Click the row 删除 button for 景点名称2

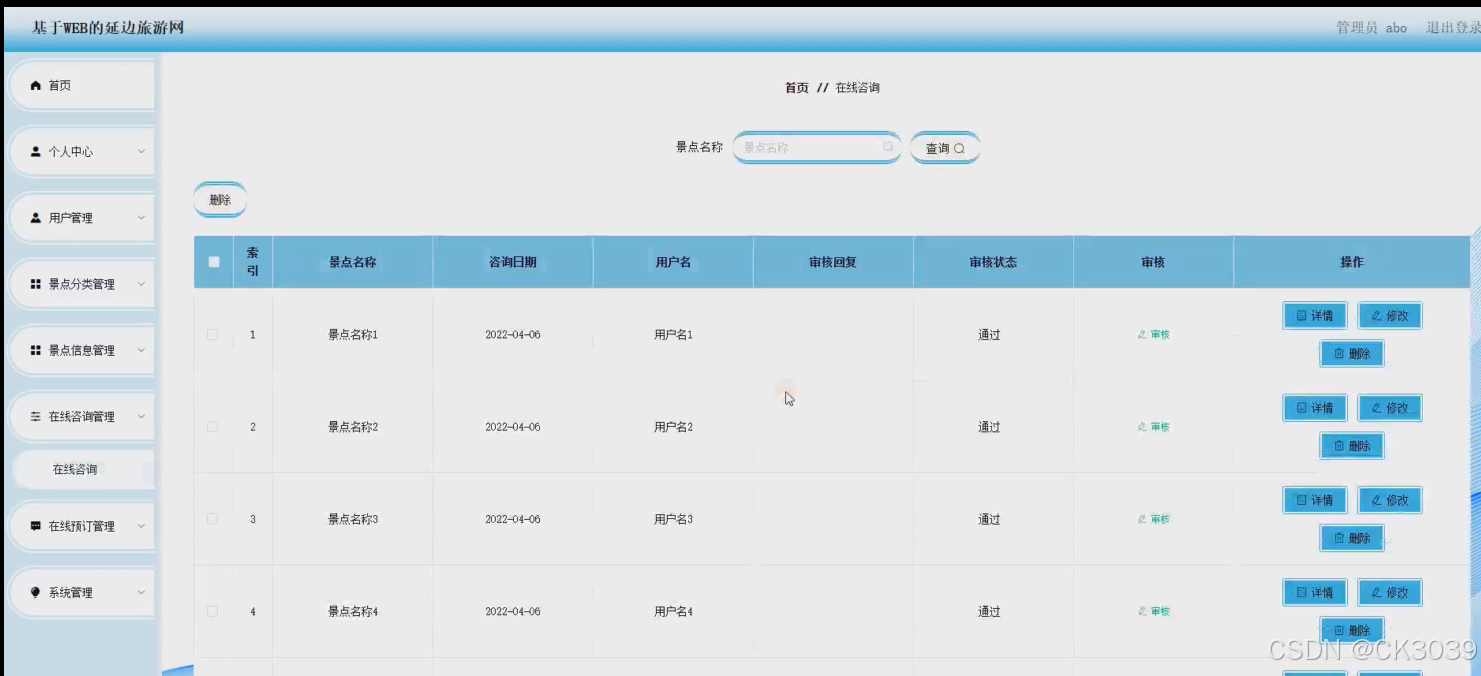click(x=1352, y=446)
